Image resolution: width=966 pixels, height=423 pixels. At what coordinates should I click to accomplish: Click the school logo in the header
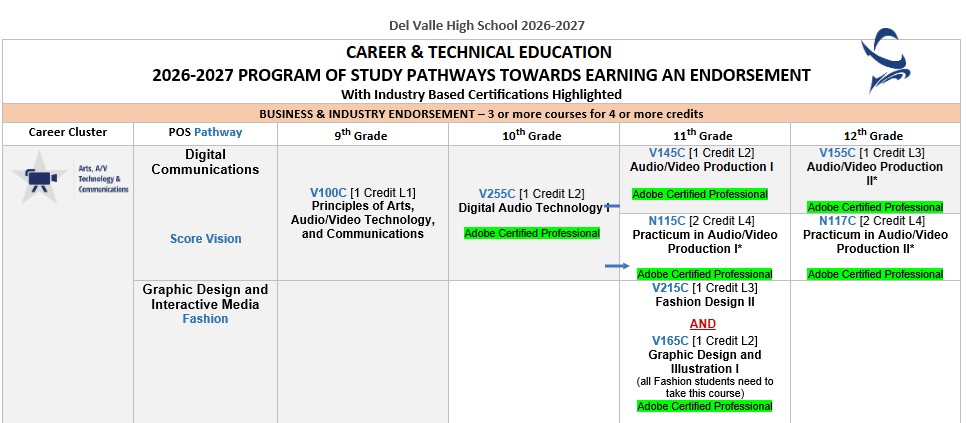[x=886, y=61]
